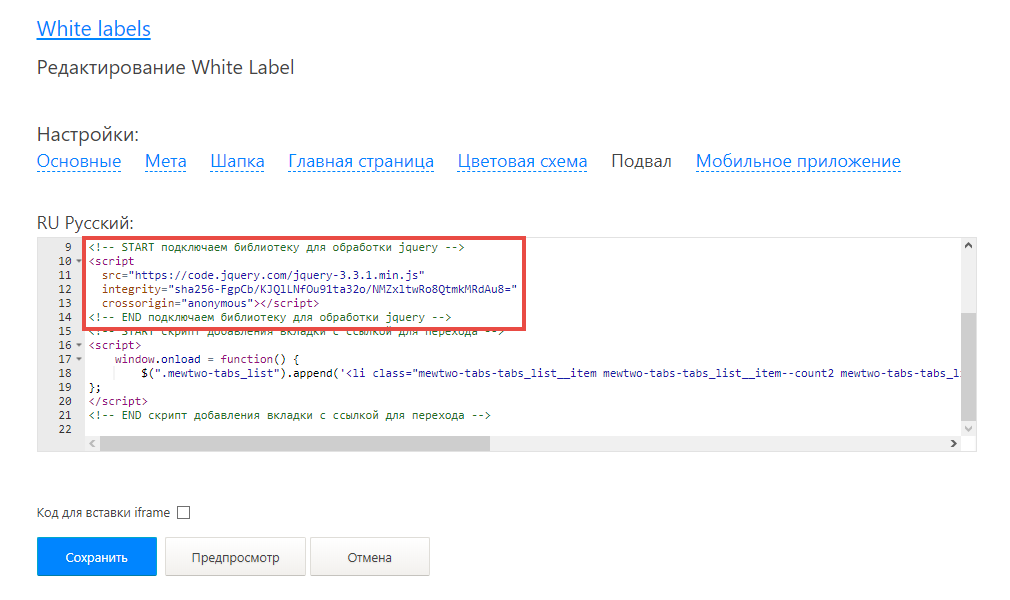This screenshot has height=600, width=1010.
Task: Collapse the code fold at line 17
Action: (79, 360)
